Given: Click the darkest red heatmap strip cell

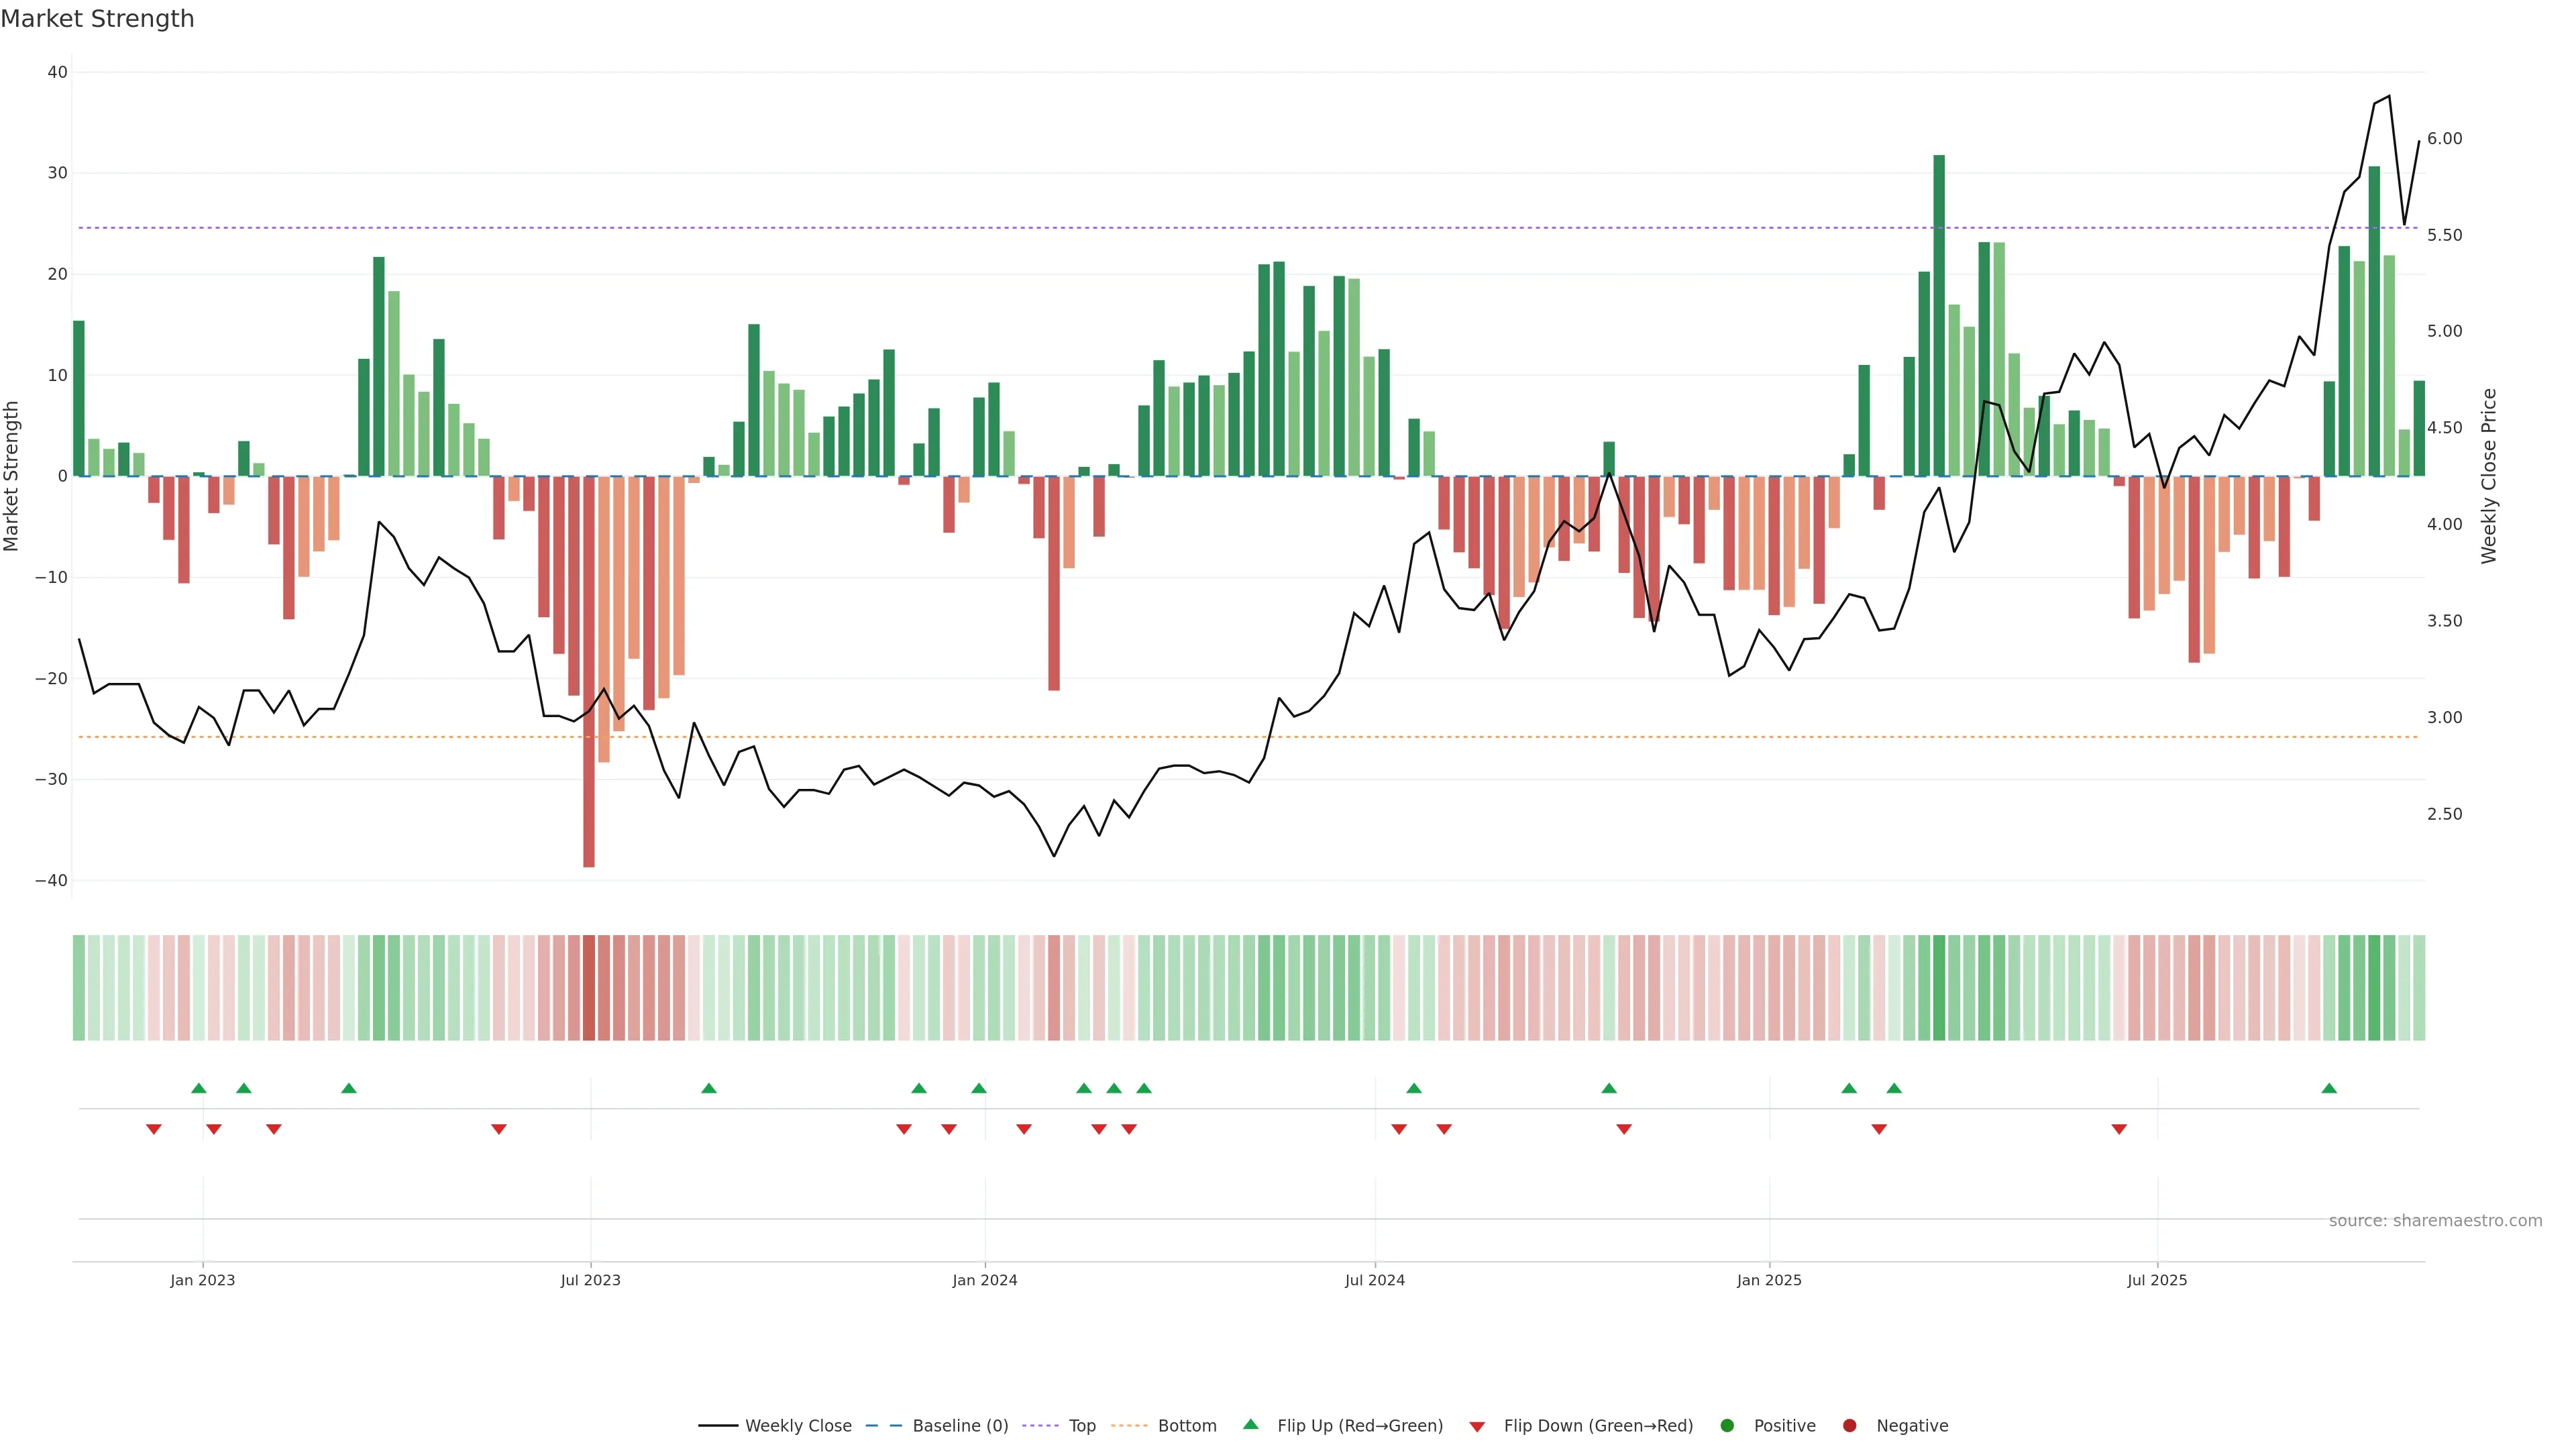Looking at the screenshot, I should click(589, 988).
